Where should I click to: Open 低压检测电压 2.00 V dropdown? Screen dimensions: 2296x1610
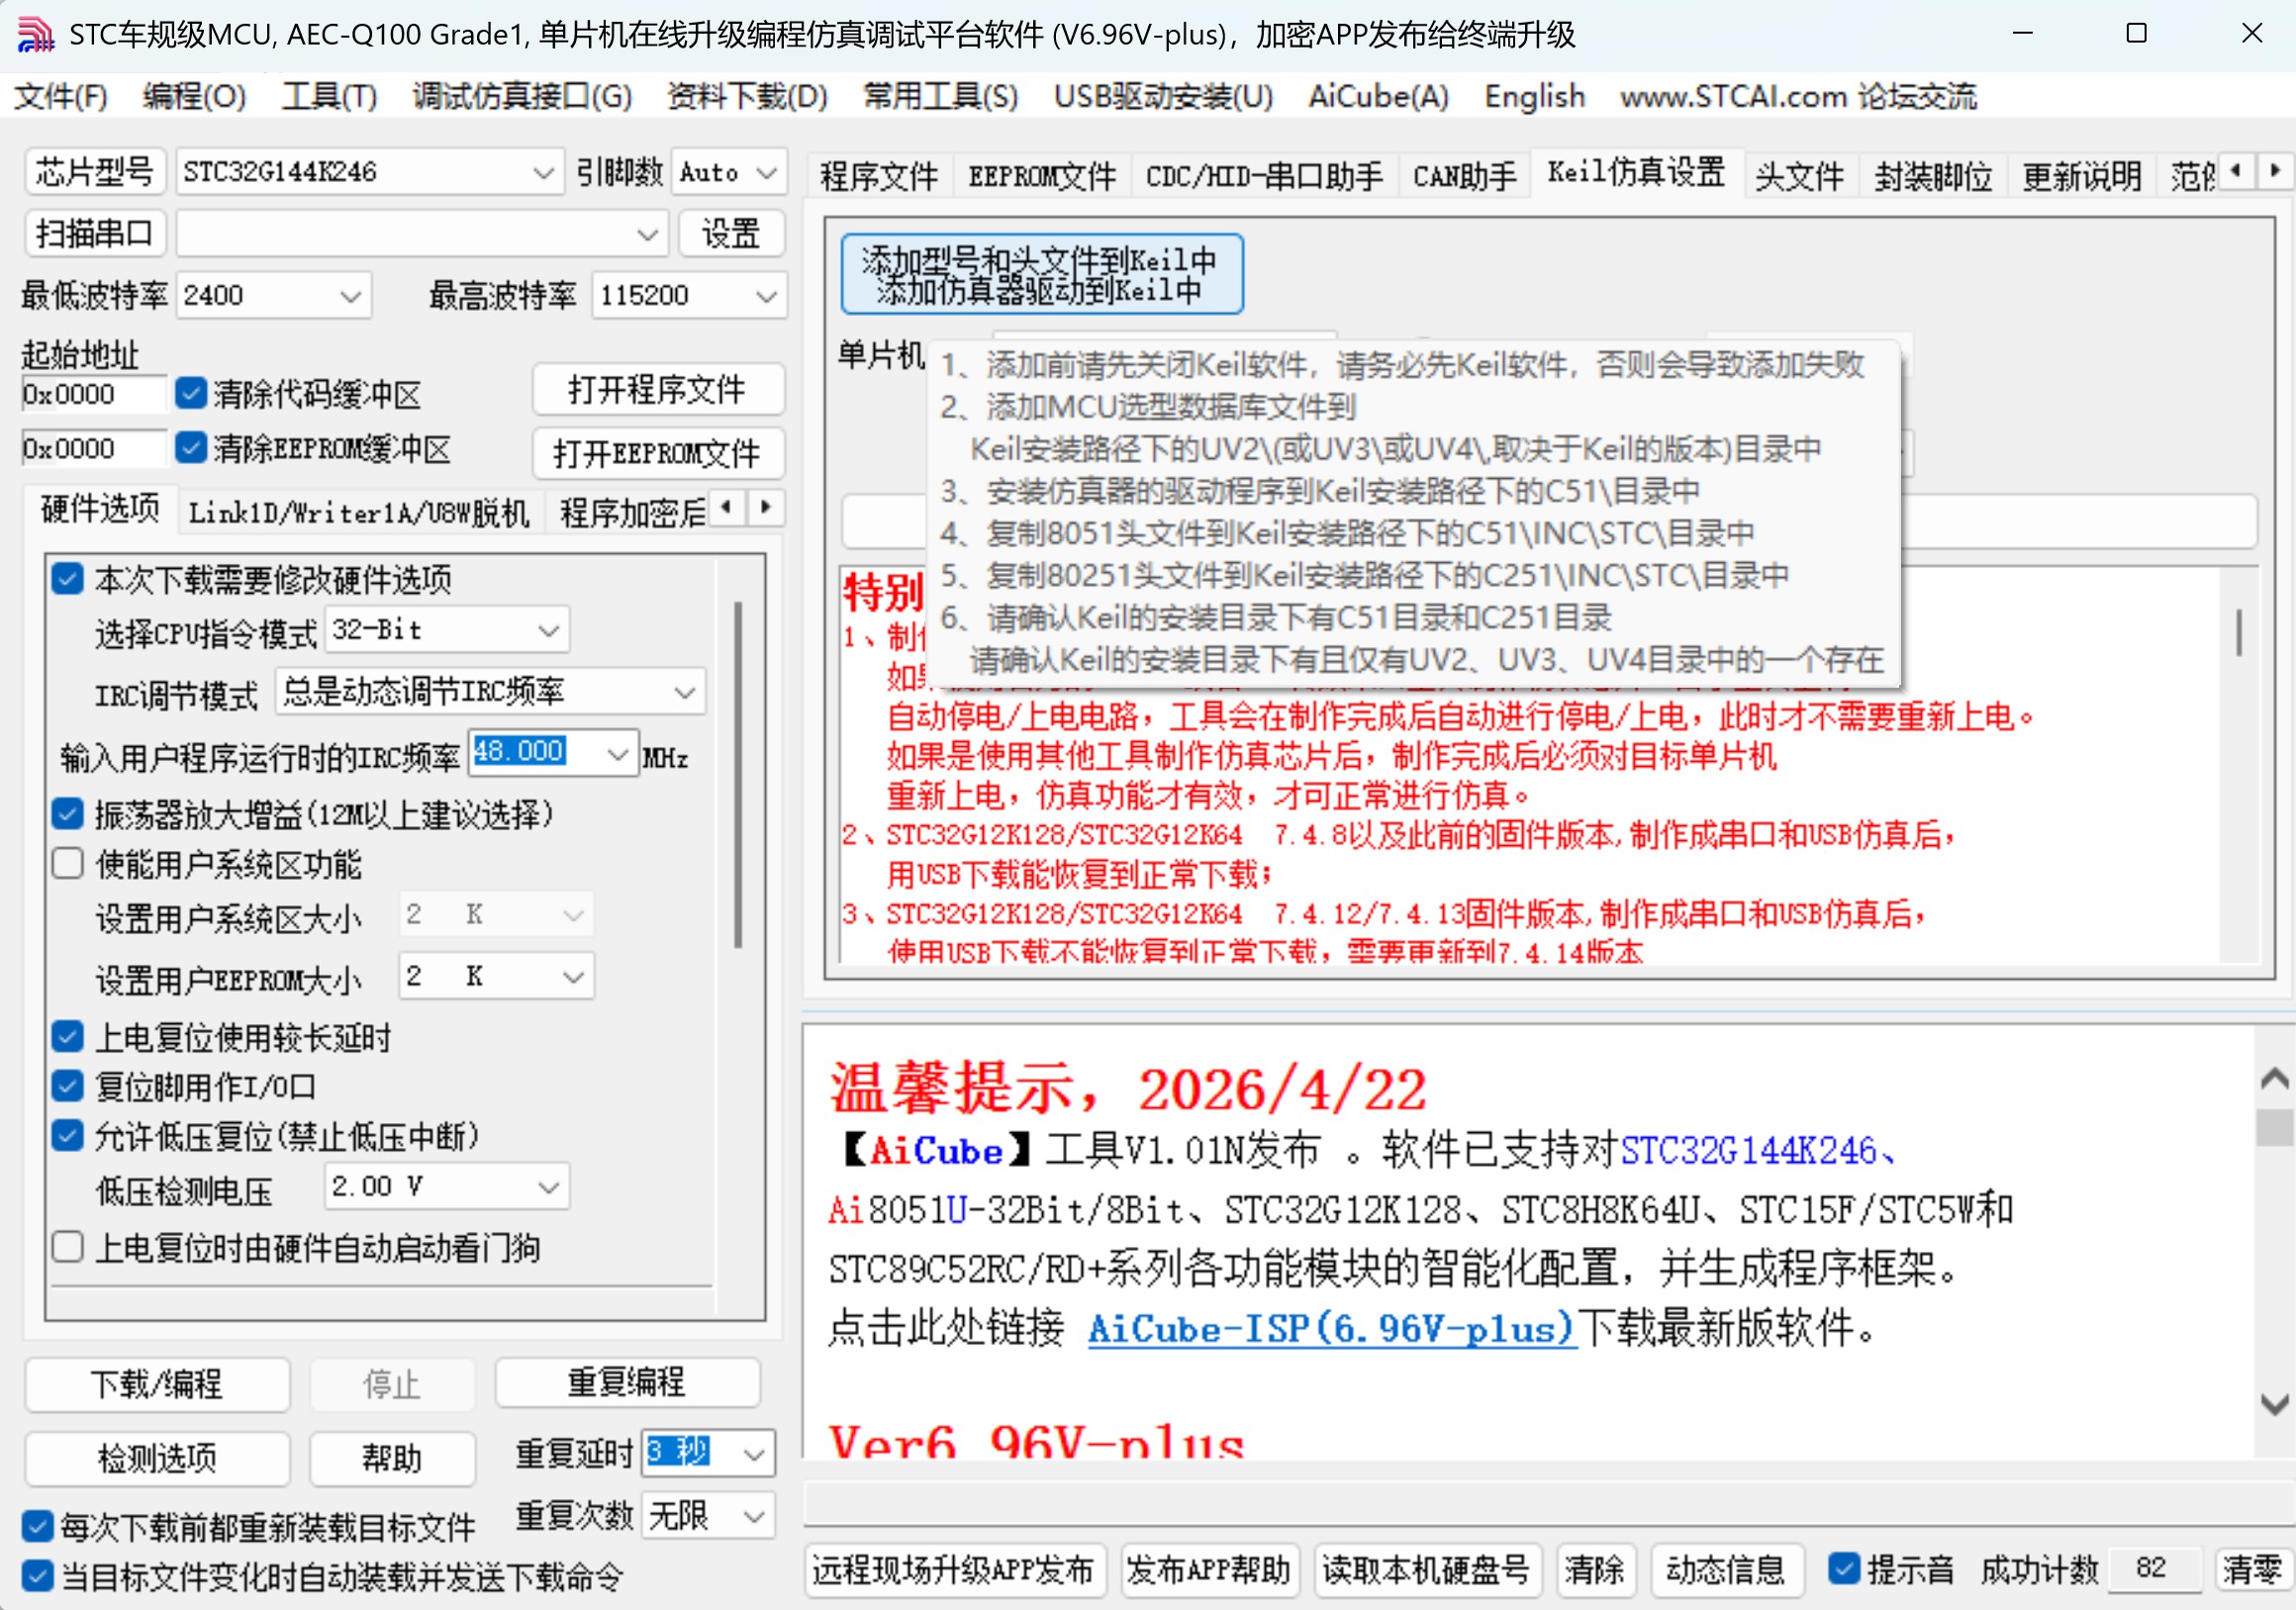point(447,1187)
